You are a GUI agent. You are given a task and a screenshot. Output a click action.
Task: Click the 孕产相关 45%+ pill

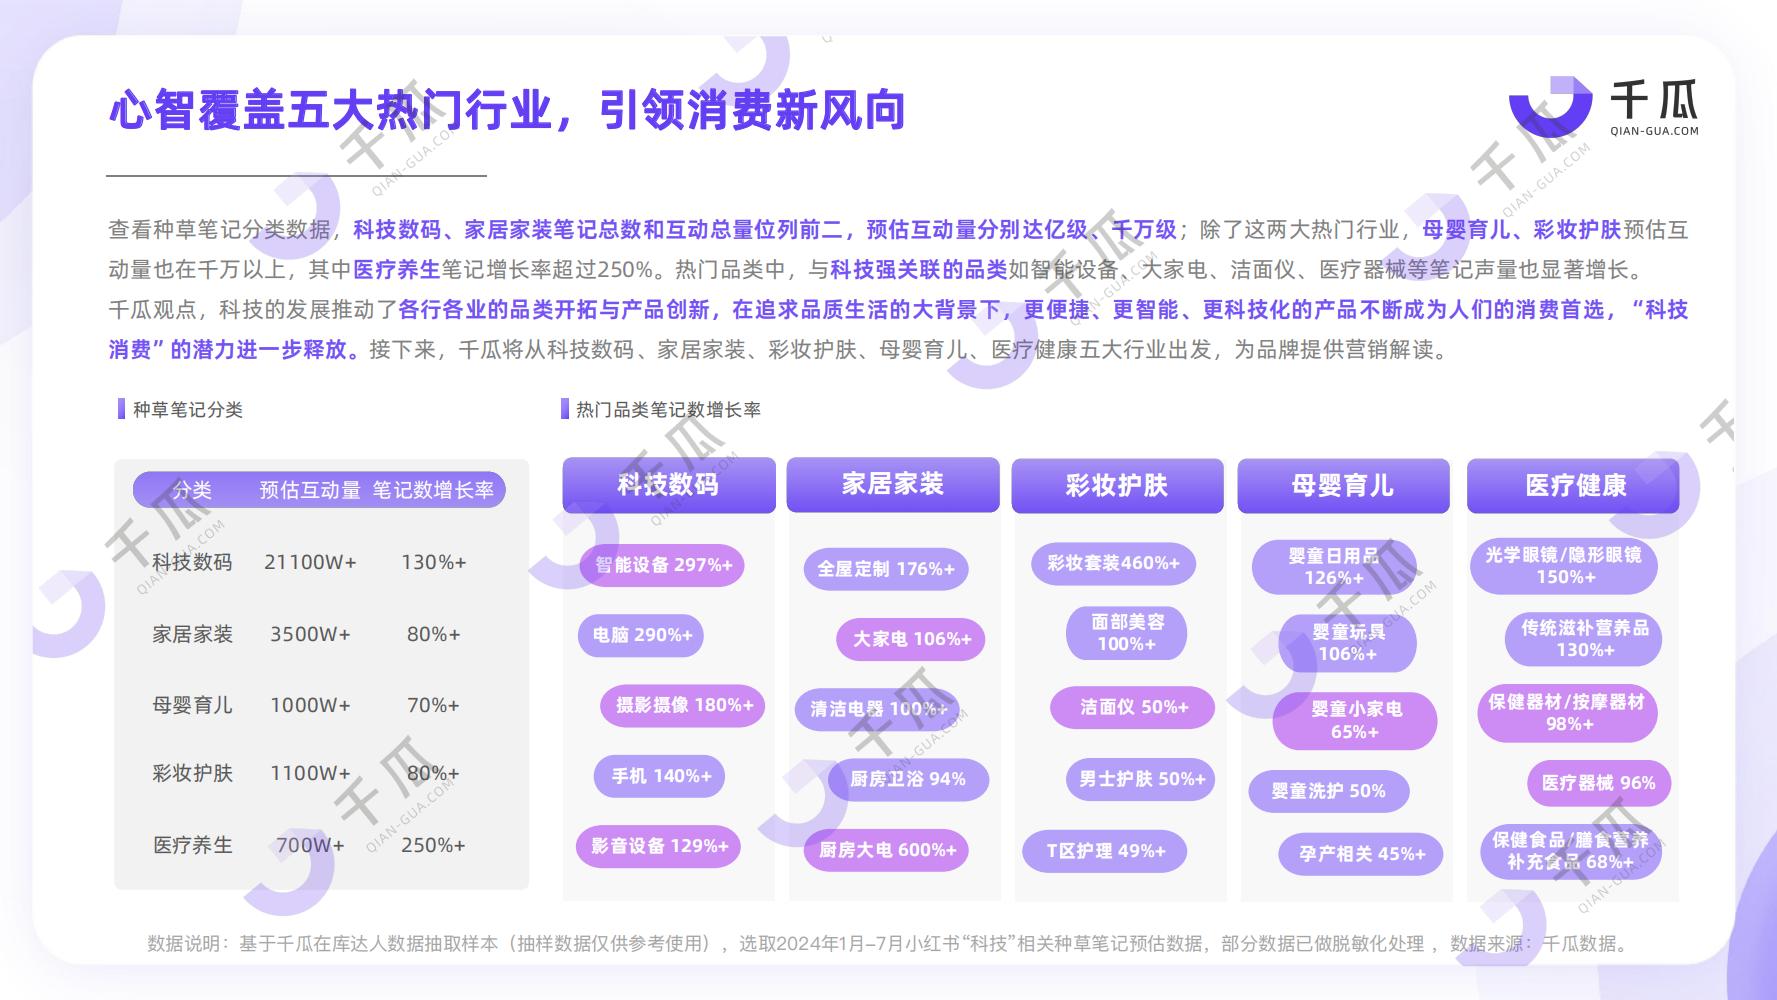point(1361,854)
